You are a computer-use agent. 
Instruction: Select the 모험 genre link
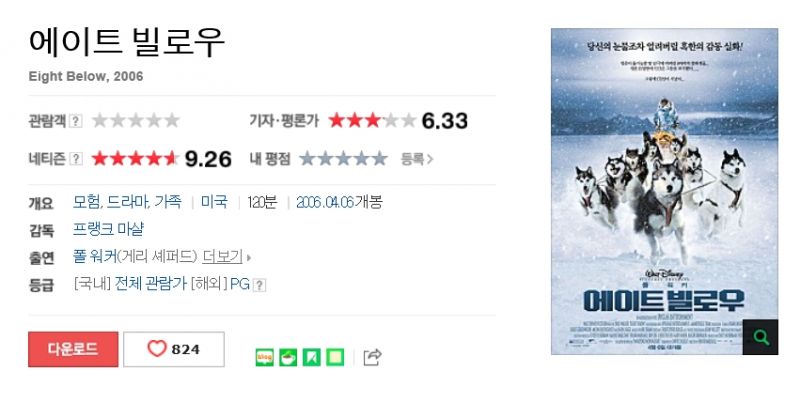(x=87, y=202)
